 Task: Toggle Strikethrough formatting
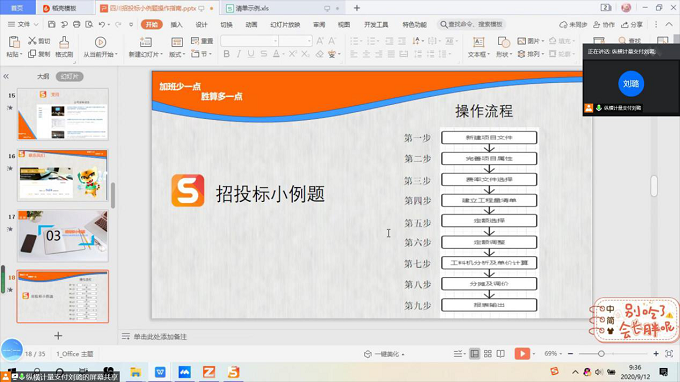pos(264,54)
